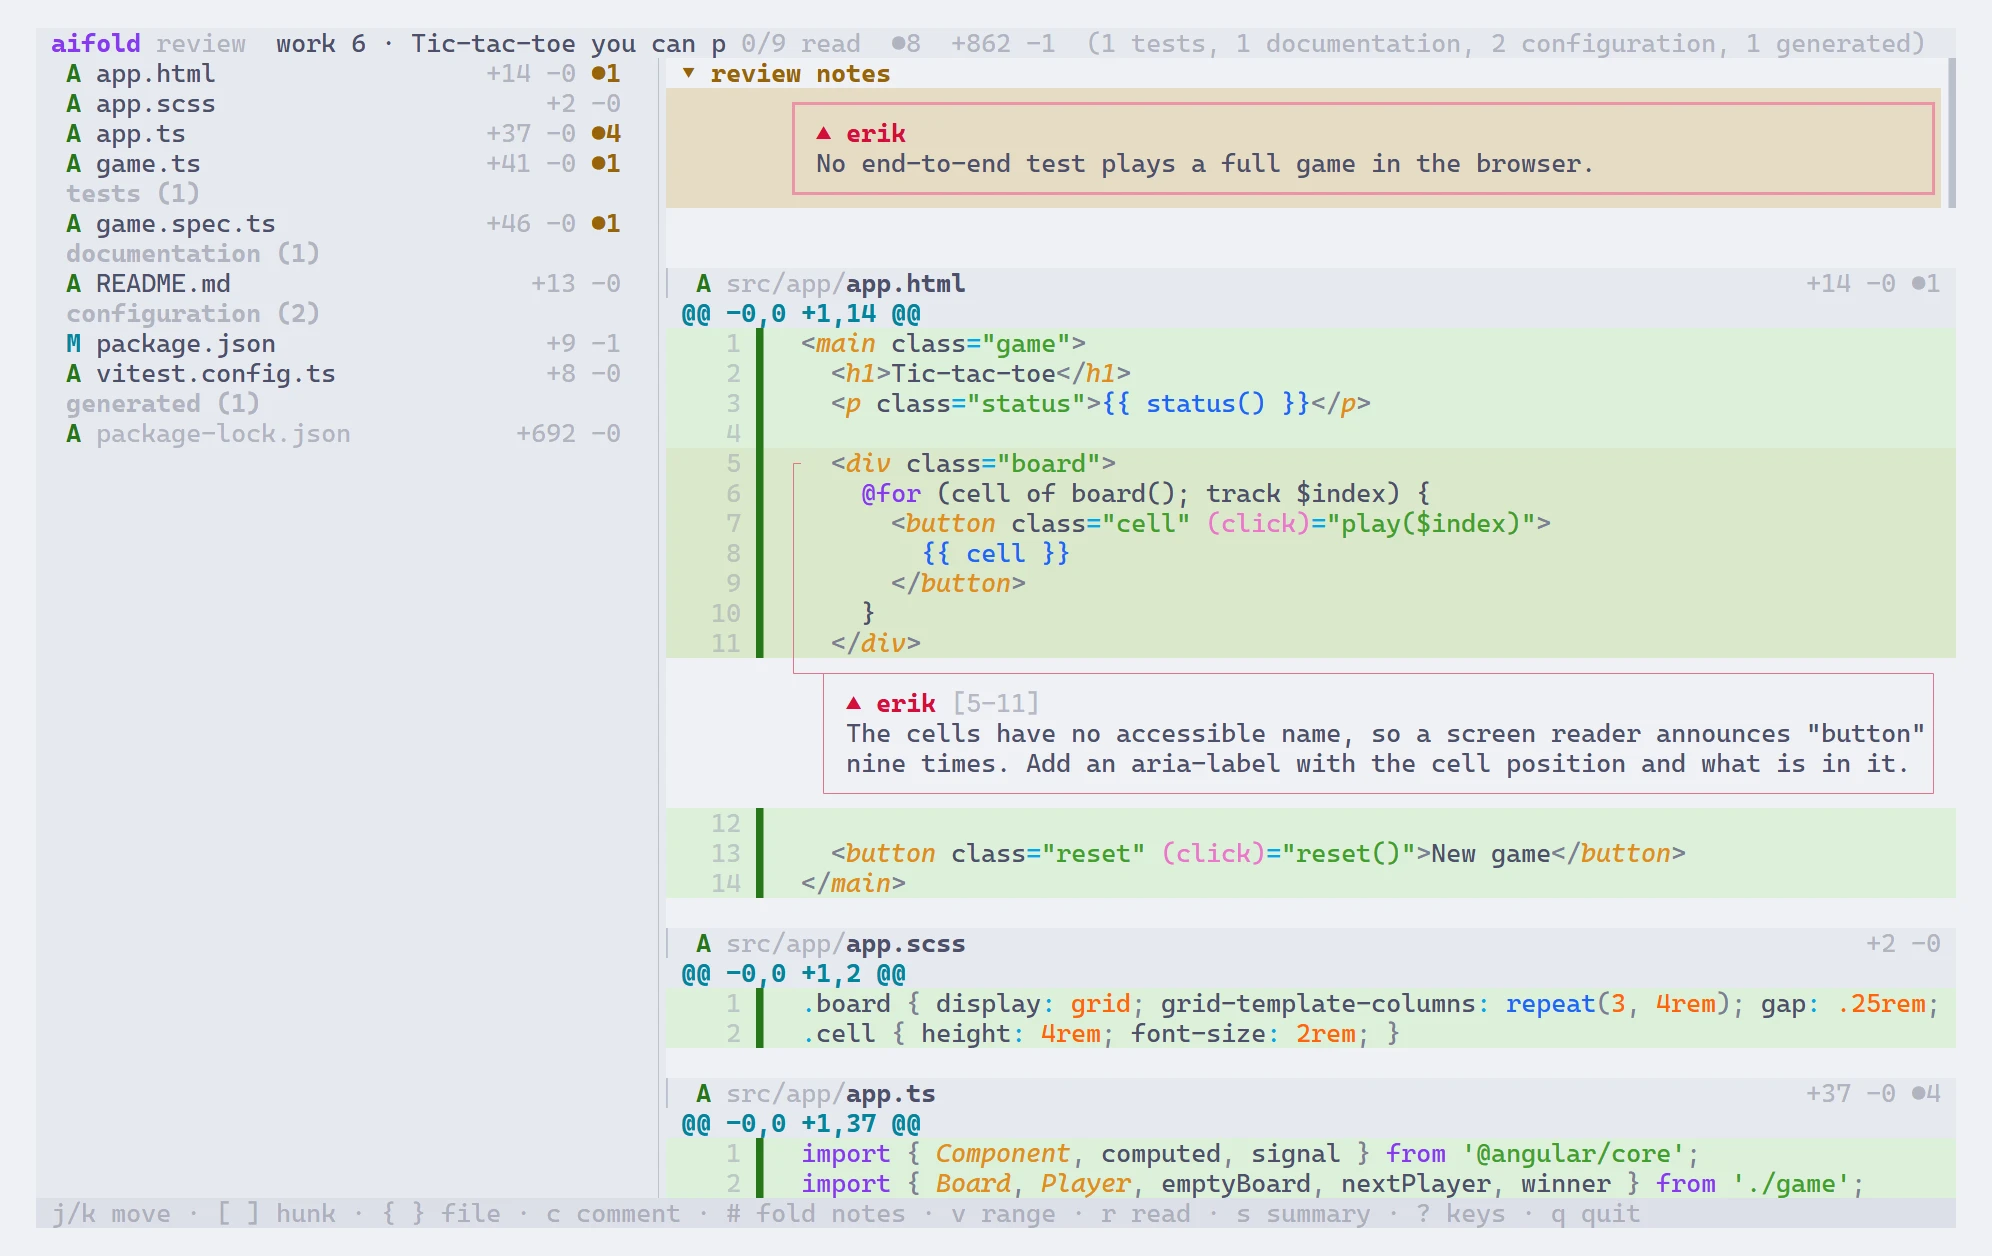Click the scrollbar thumb on the diff pane
The height and width of the screenshot is (1256, 1992).
[1952, 133]
